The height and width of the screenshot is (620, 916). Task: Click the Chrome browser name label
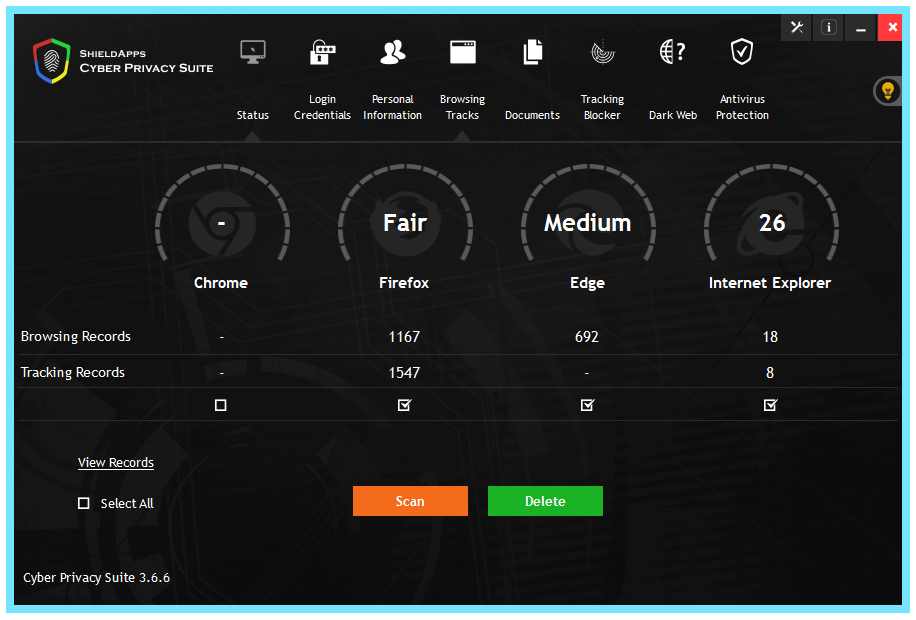221,283
